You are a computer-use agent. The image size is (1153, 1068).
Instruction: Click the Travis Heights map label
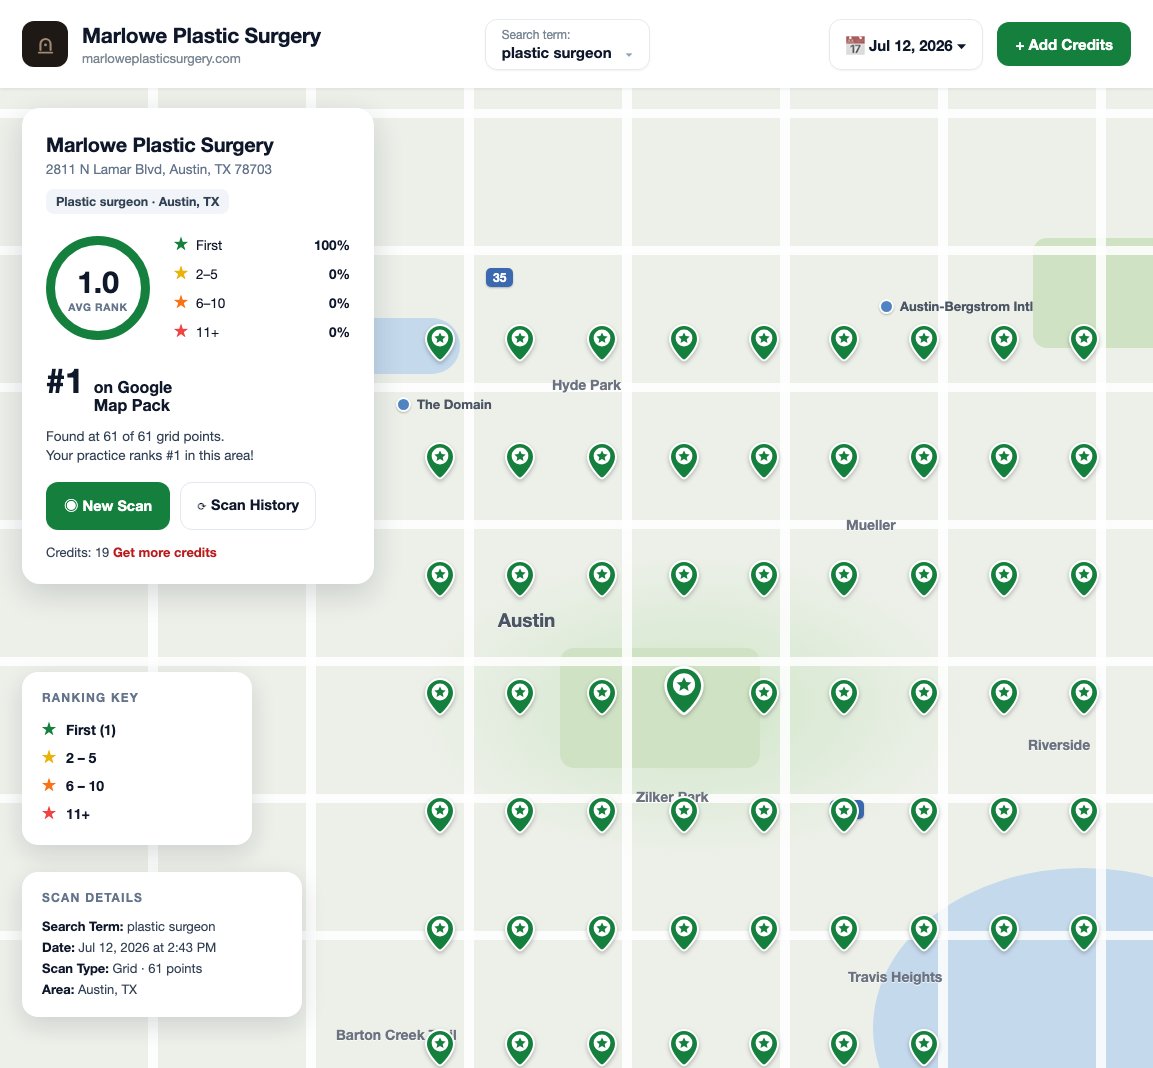pos(894,977)
